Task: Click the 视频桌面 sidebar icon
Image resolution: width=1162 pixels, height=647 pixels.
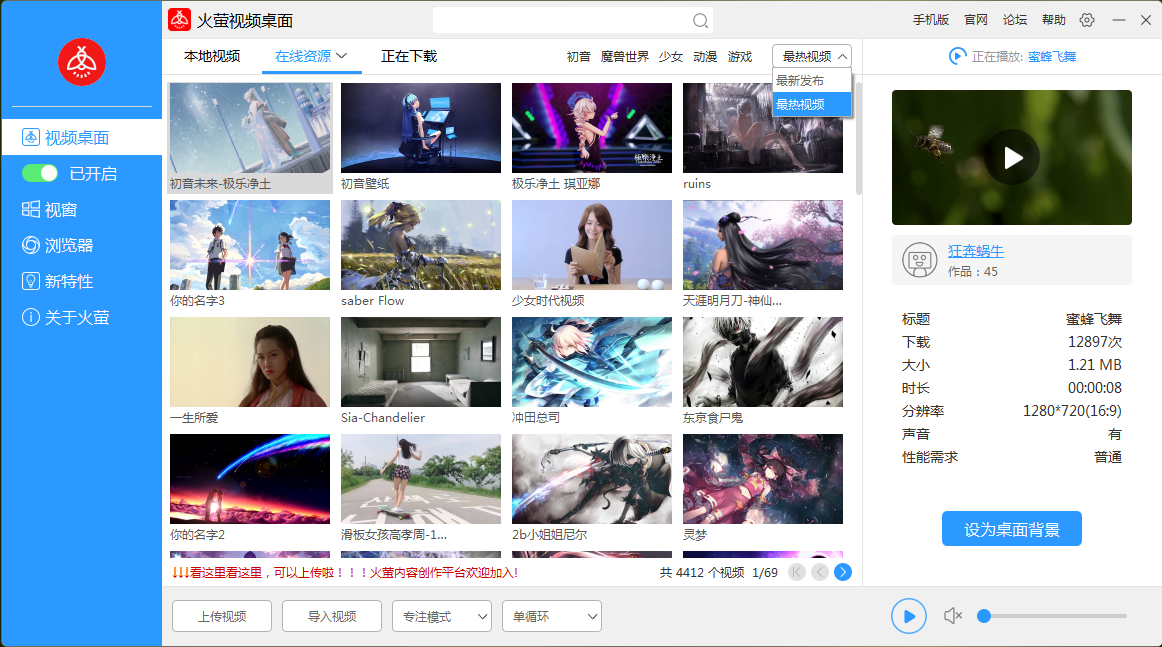Action: coord(30,138)
